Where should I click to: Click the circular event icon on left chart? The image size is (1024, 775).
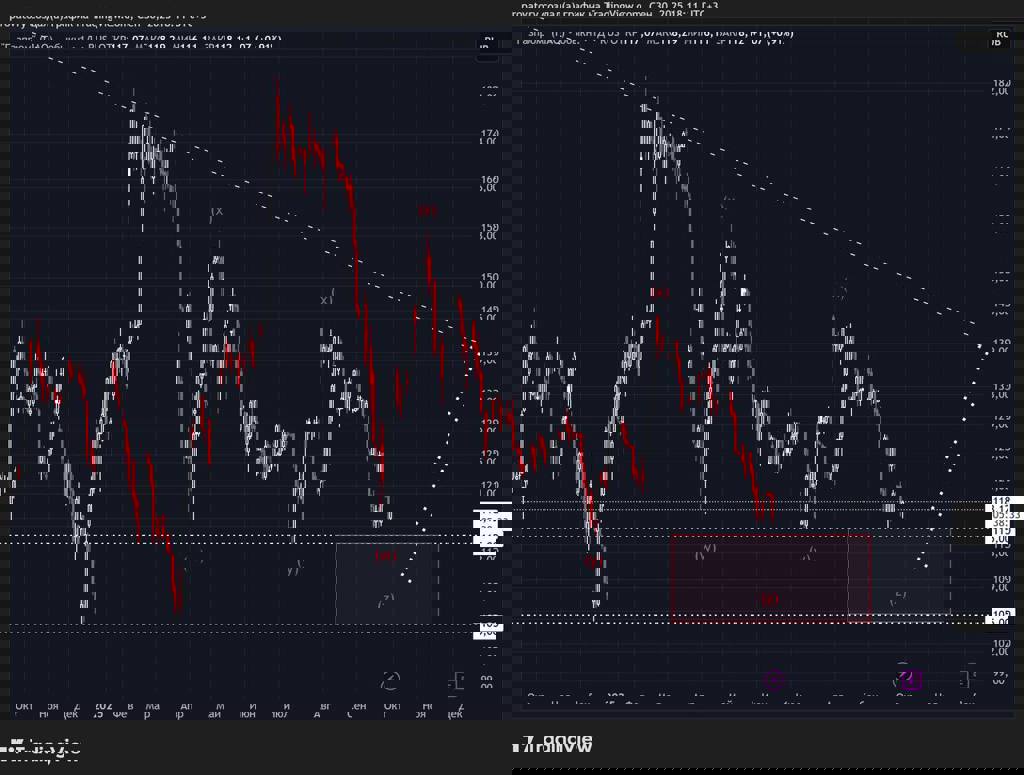pyautogui.click(x=390, y=680)
